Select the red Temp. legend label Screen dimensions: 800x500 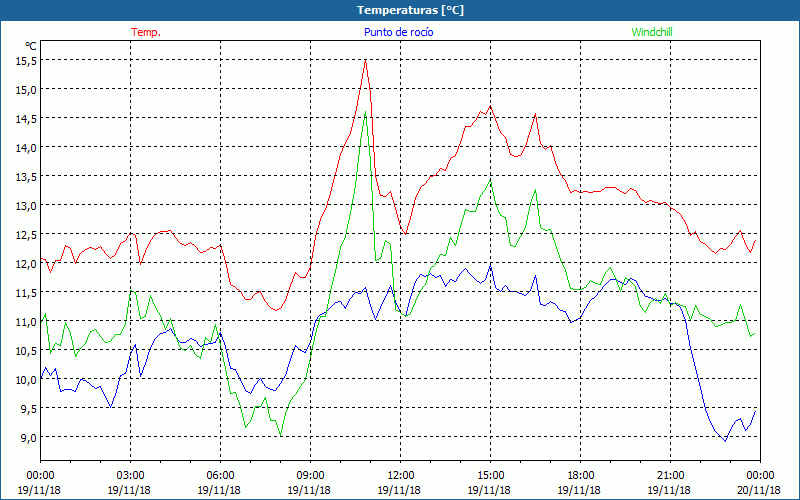[146, 32]
